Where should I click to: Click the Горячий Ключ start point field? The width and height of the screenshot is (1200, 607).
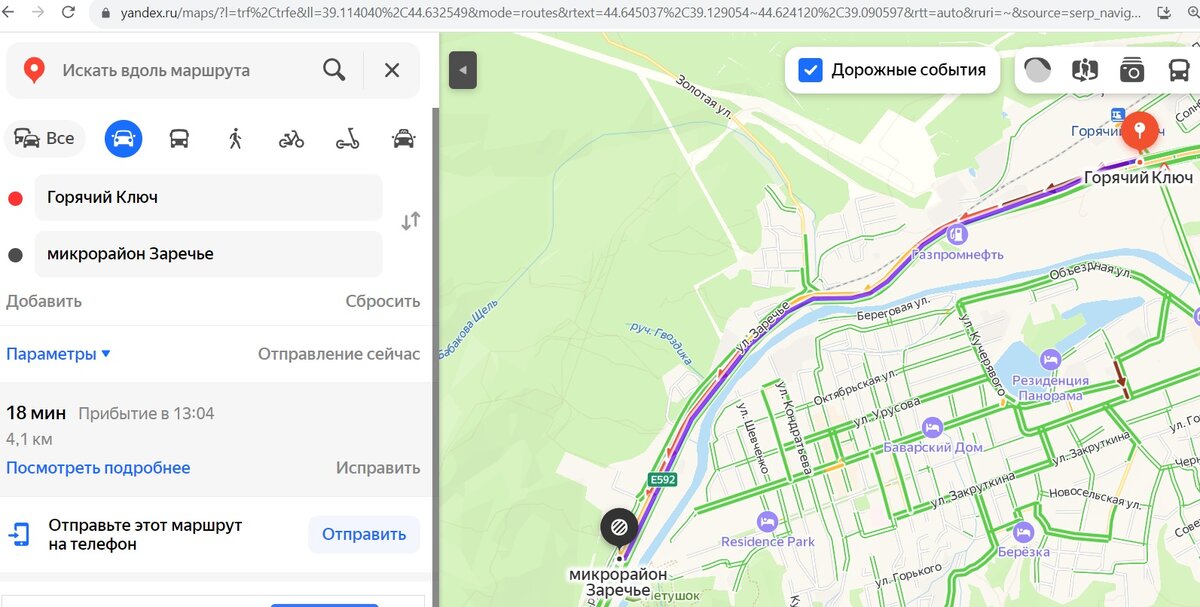(208, 198)
